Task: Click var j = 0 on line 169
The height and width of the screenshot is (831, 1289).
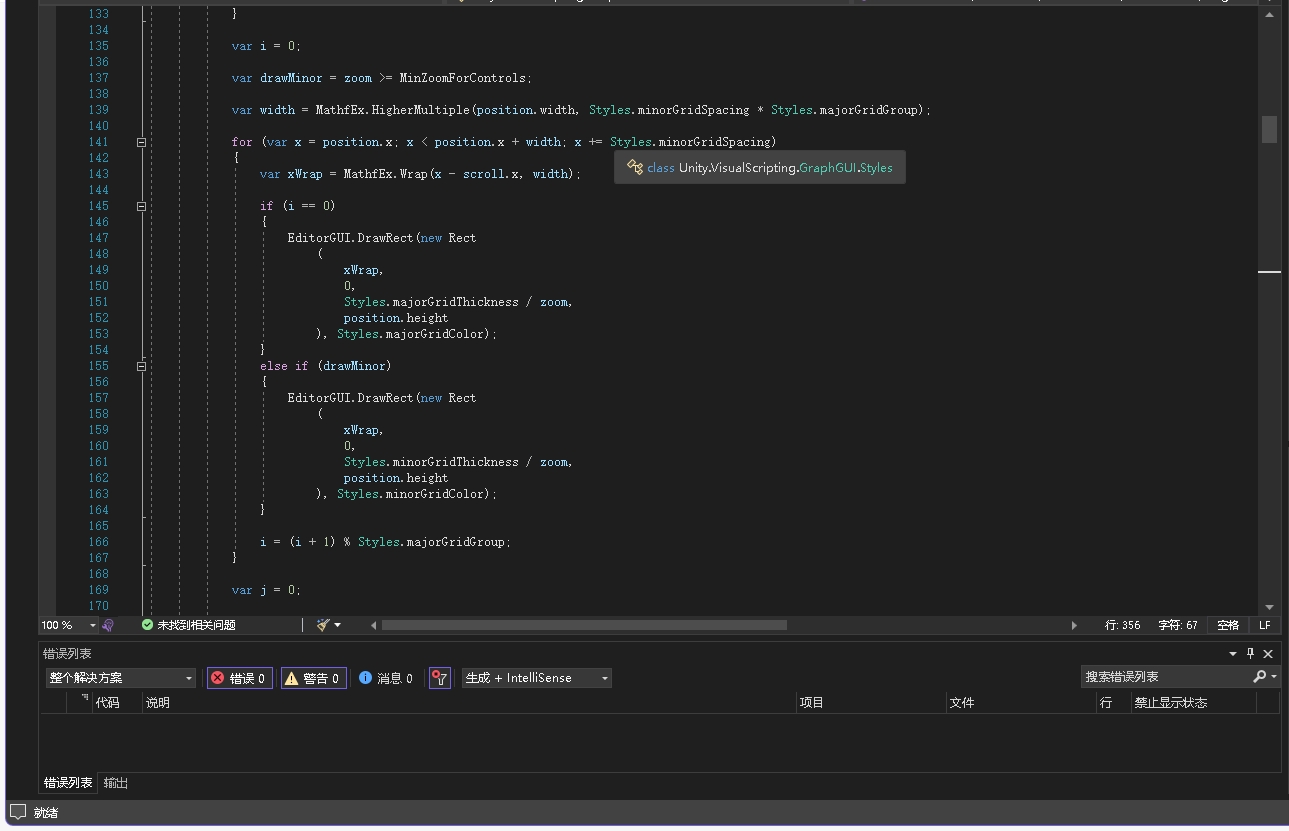Action: 265,590
